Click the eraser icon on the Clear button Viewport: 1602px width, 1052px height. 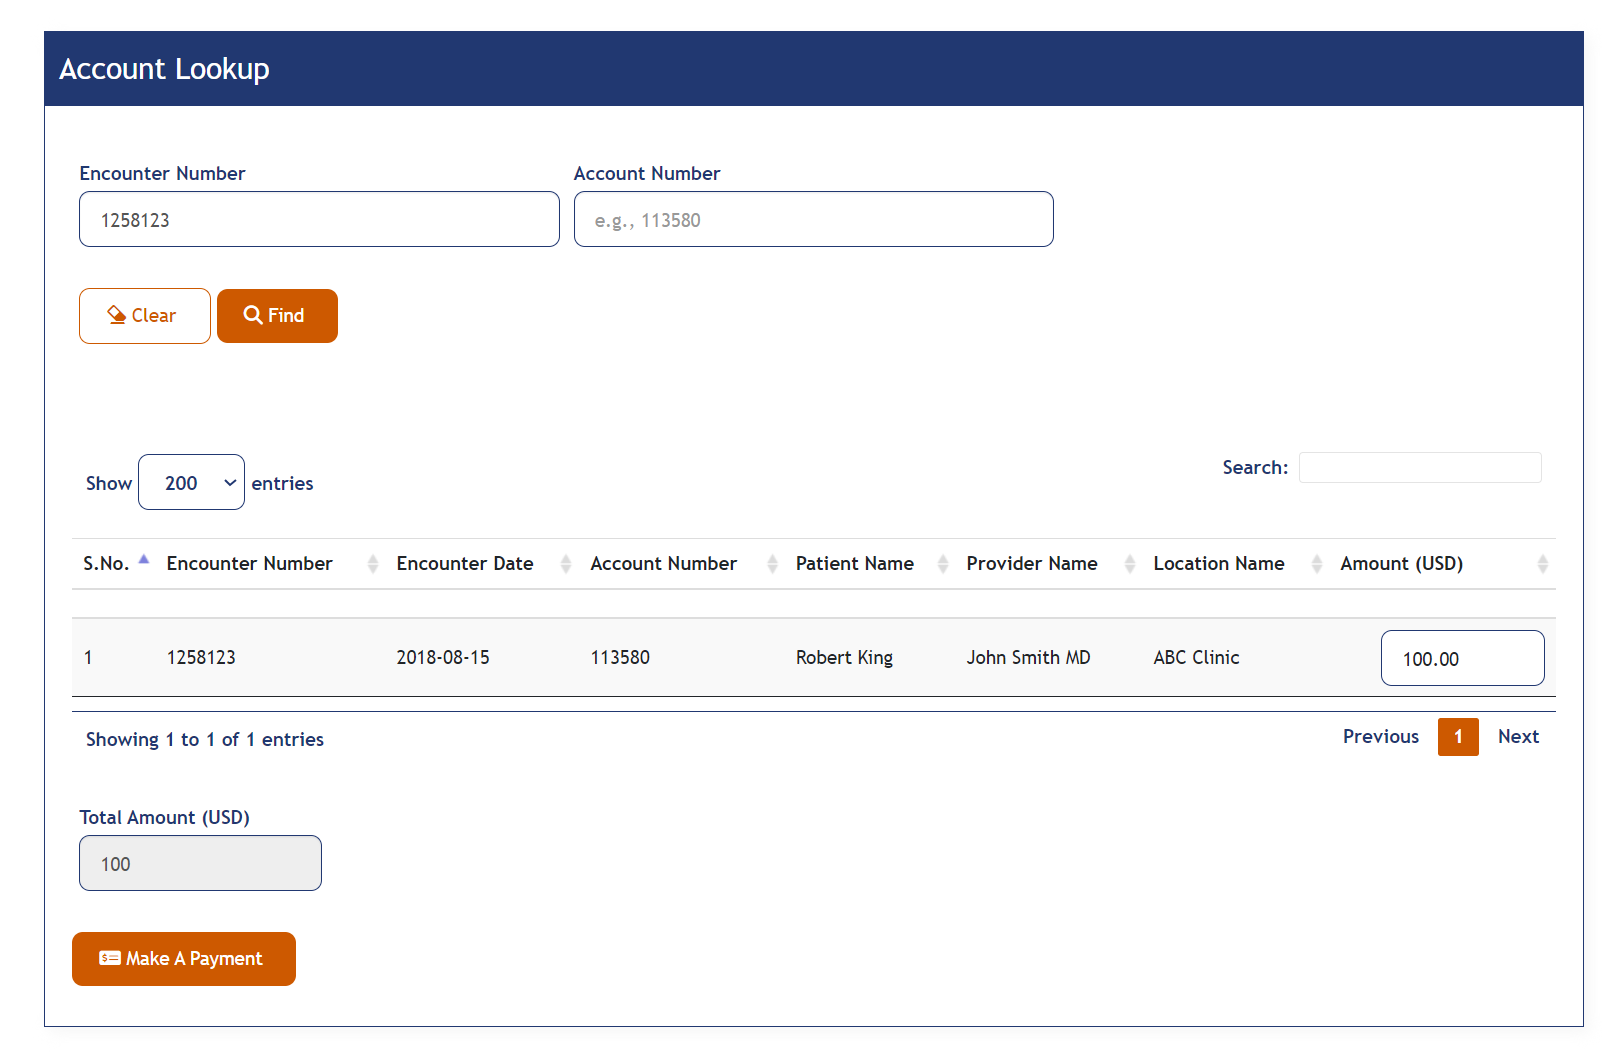[117, 315]
